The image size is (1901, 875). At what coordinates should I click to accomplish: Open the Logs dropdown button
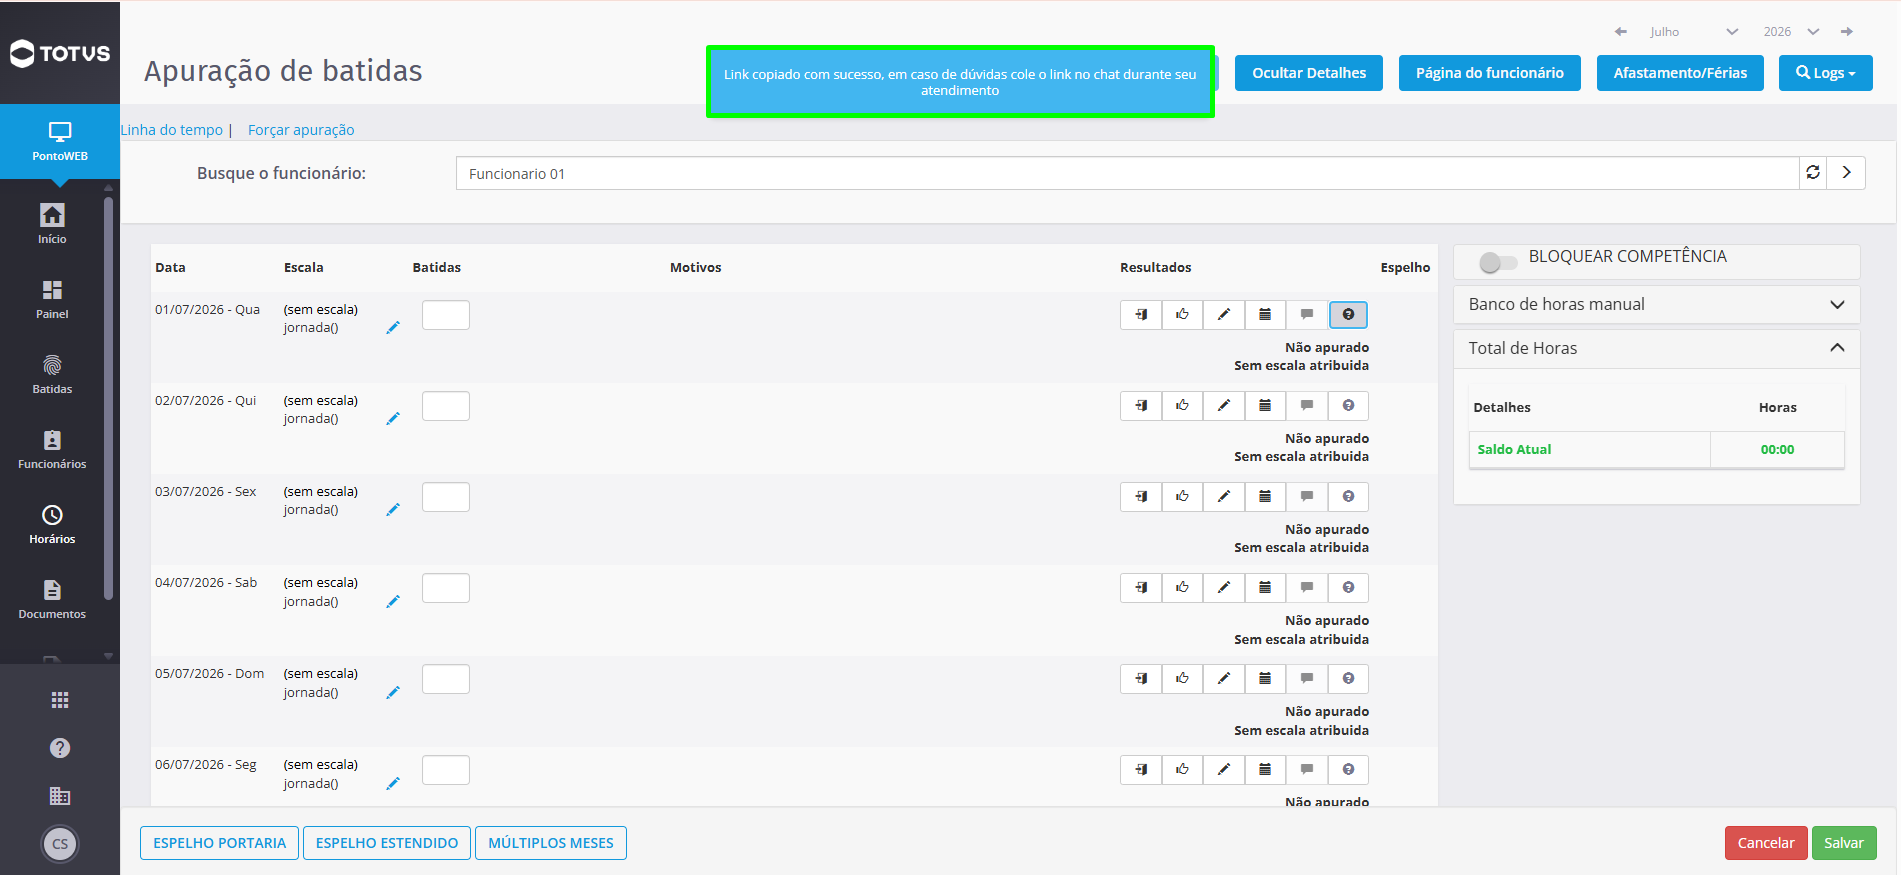point(1826,73)
